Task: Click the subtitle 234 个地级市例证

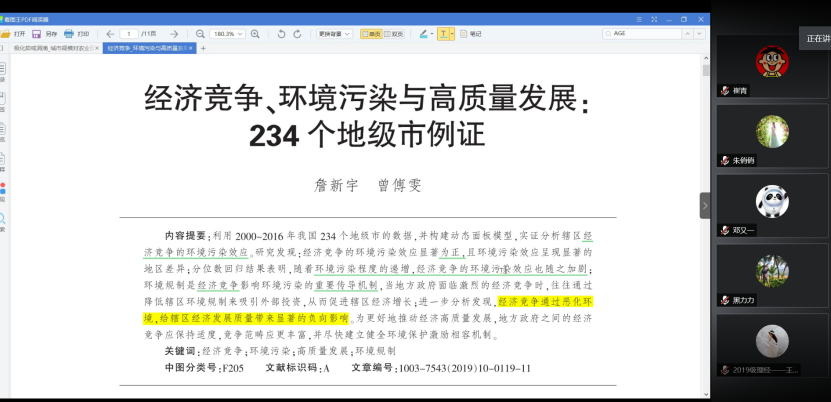Action: coord(367,136)
